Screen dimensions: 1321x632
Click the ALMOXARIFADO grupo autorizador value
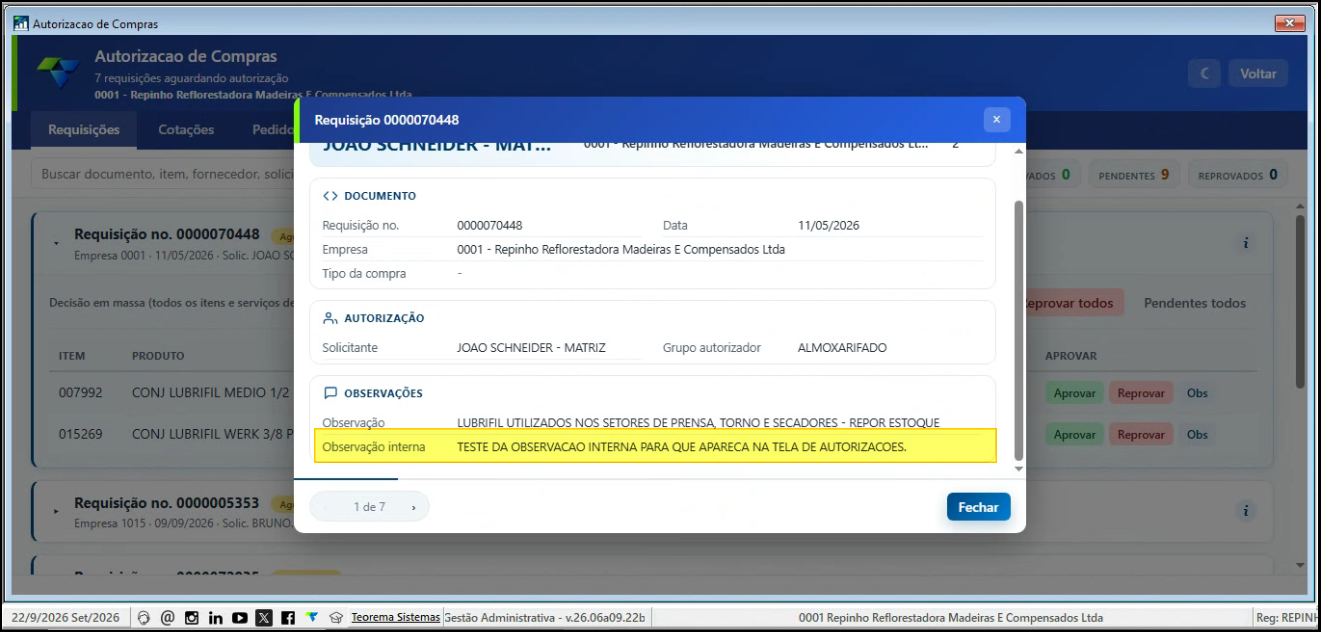842,348
